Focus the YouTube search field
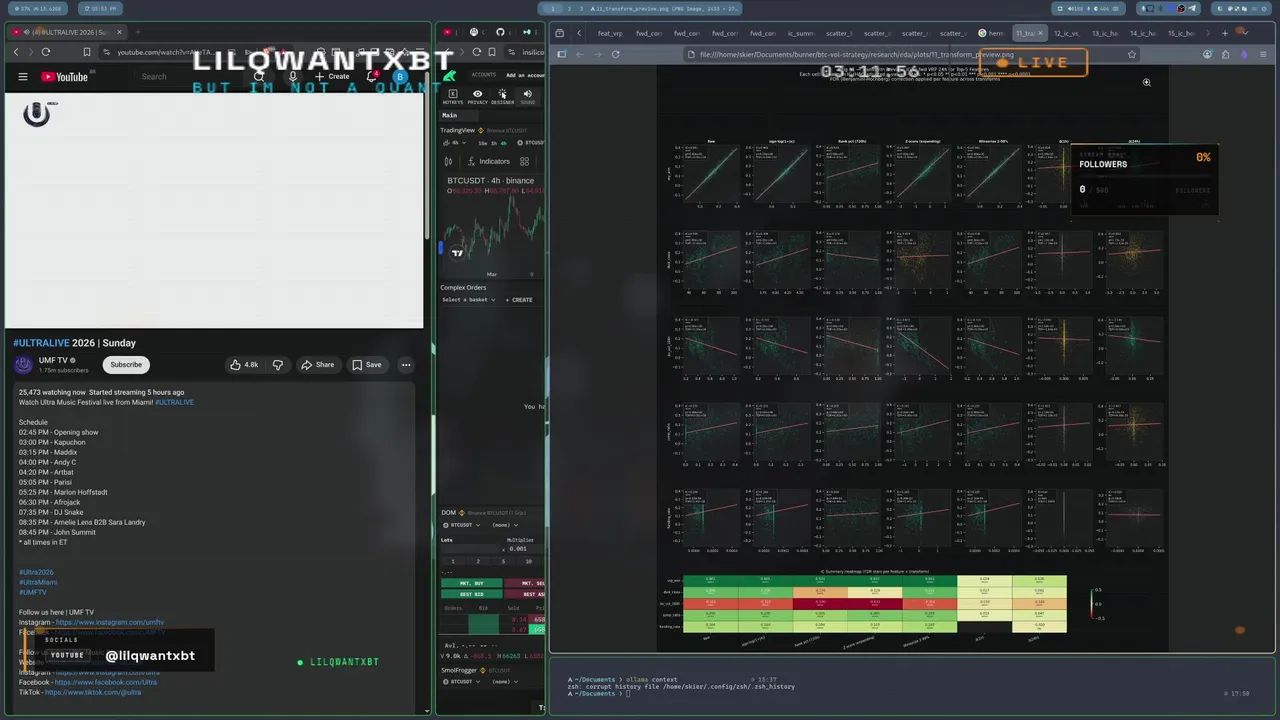 [x=190, y=76]
